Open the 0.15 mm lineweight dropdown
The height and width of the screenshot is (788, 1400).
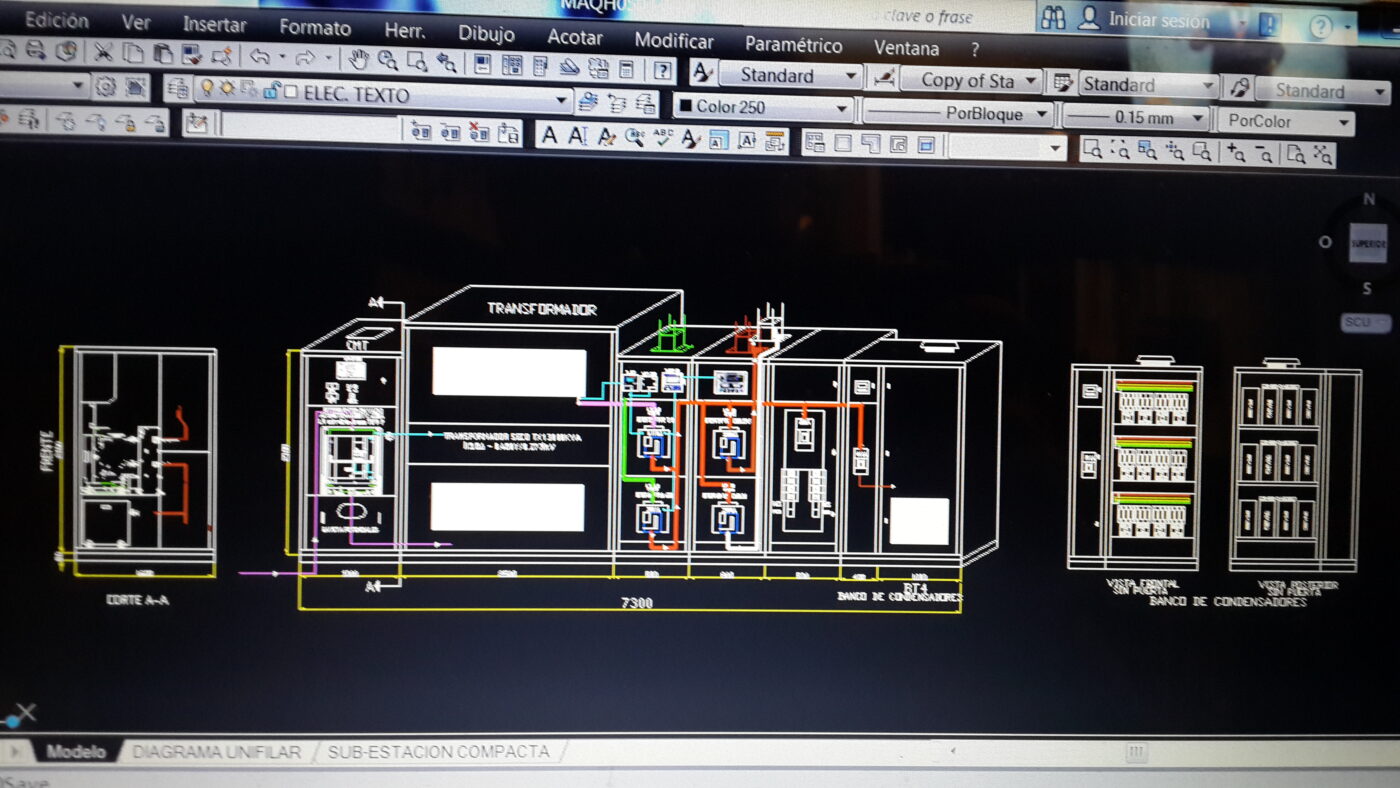(x=1199, y=118)
